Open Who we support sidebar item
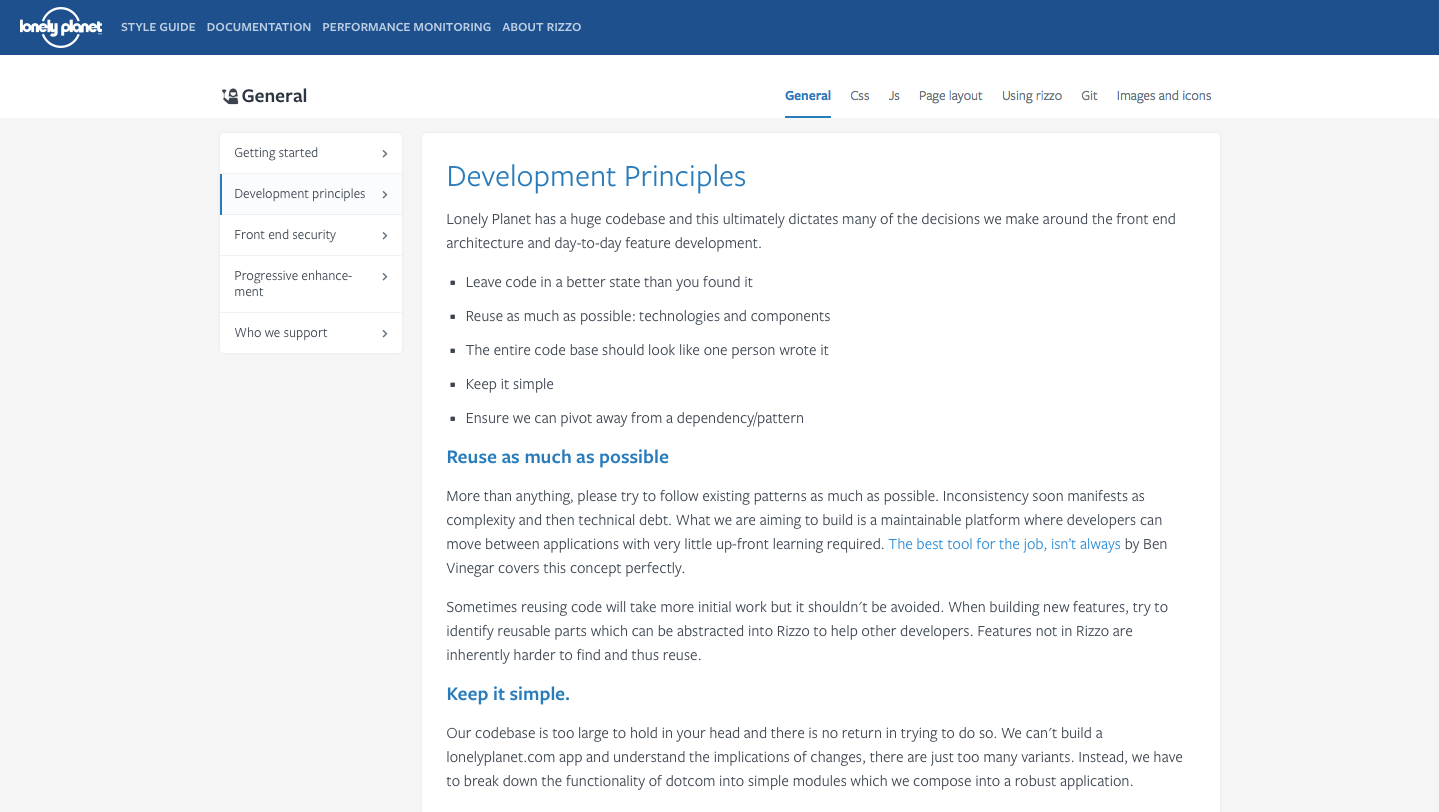1439x812 pixels. point(311,333)
